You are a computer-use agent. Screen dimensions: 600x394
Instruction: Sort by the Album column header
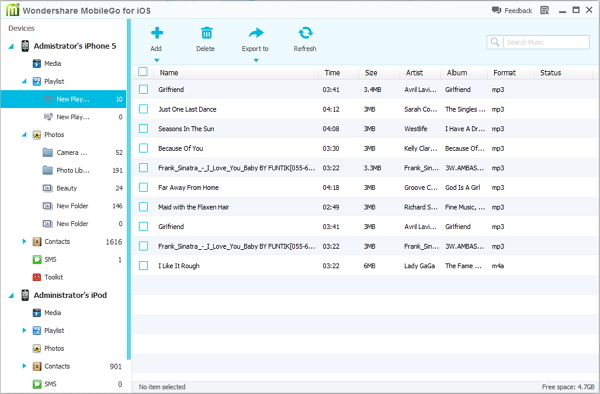click(x=457, y=73)
